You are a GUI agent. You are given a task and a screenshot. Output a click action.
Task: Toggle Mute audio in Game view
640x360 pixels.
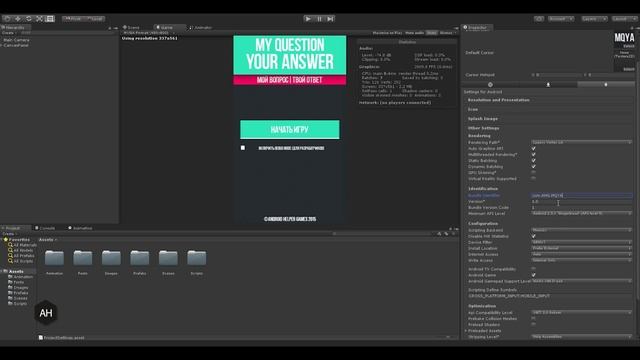pos(414,33)
